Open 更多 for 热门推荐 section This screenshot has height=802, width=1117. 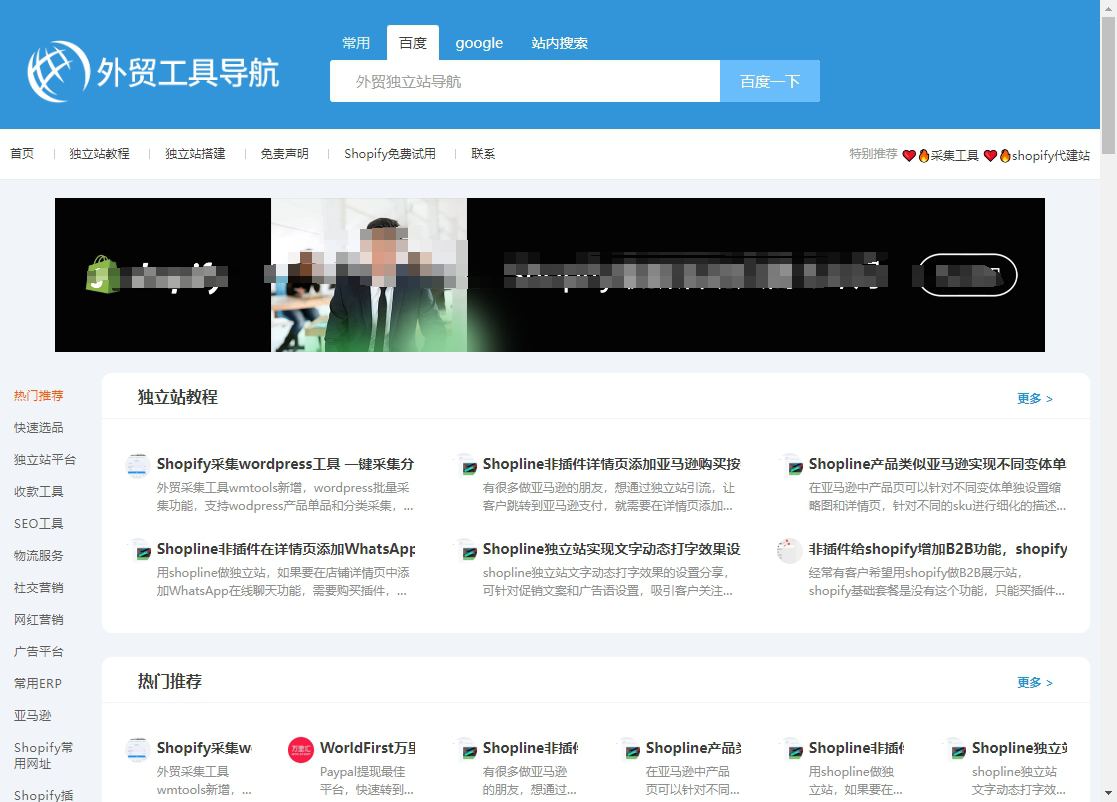coord(1034,682)
